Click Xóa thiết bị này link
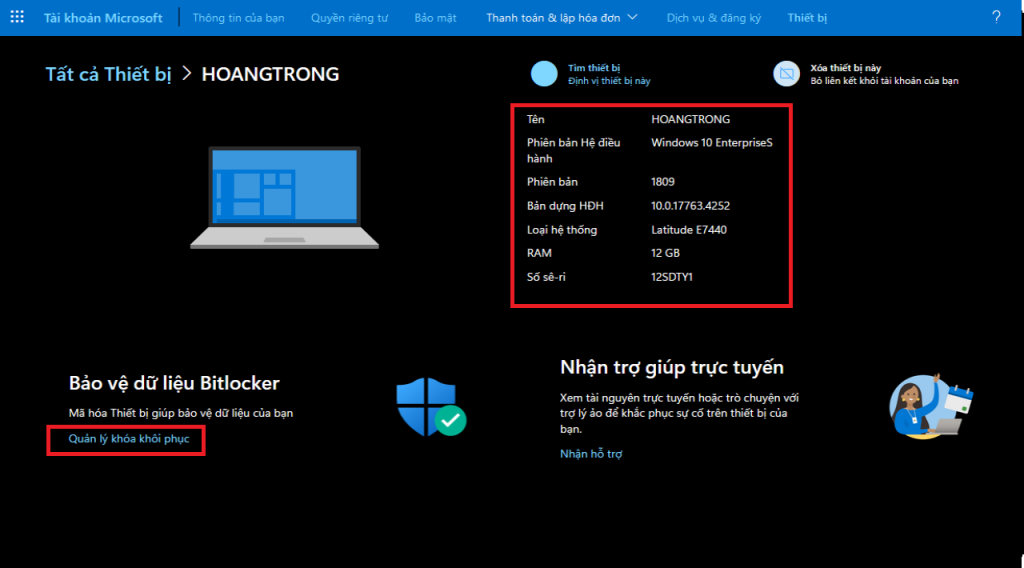 pyautogui.click(x=846, y=68)
